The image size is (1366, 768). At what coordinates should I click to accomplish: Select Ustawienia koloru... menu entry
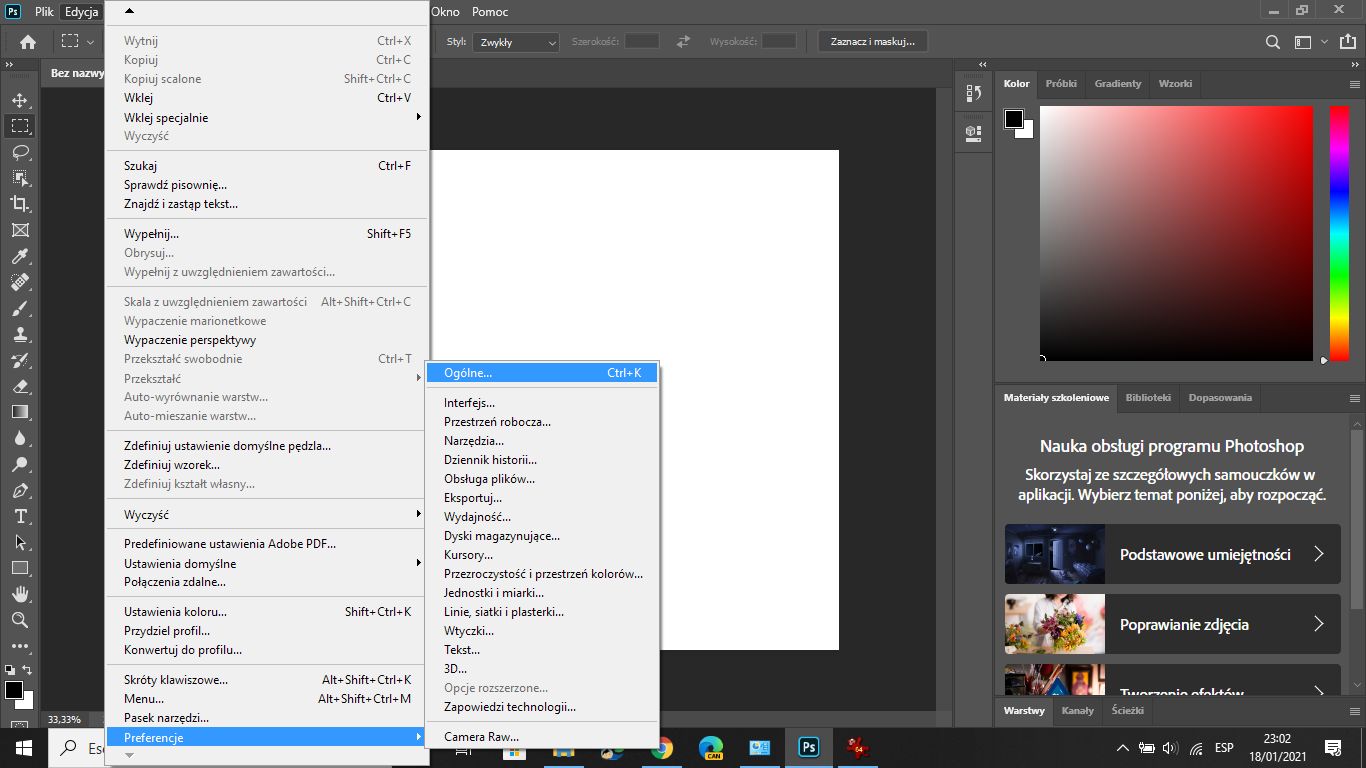(267, 612)
